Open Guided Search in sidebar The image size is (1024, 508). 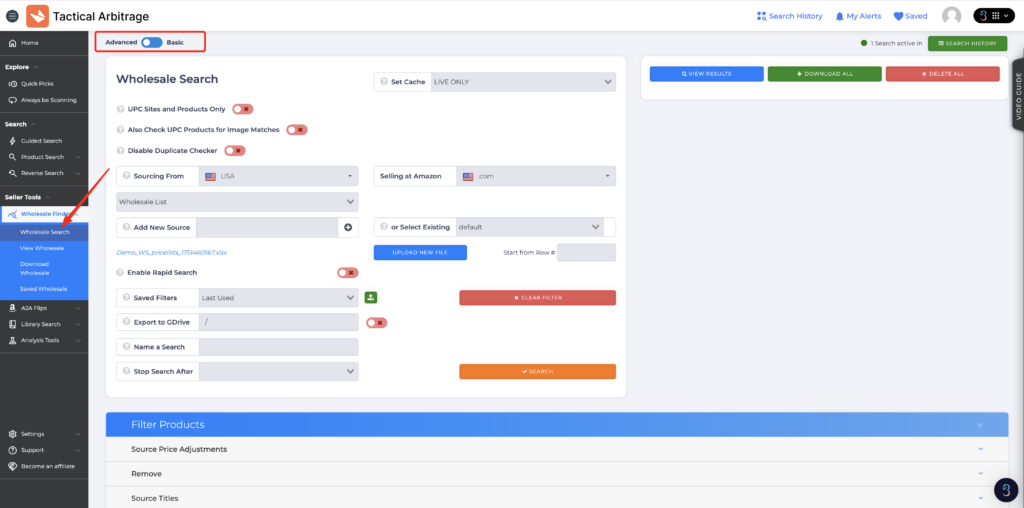pyautogui.click(x=41, y=141)
